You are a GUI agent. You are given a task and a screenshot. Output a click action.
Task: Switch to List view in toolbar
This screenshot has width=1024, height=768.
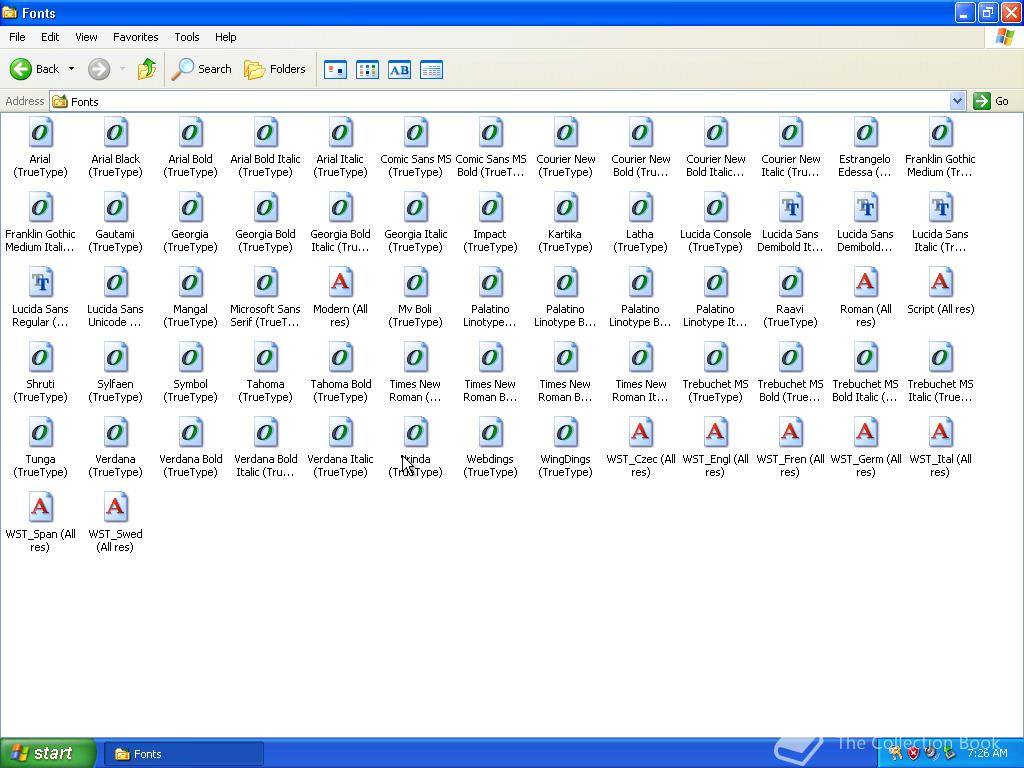(367, 69)
